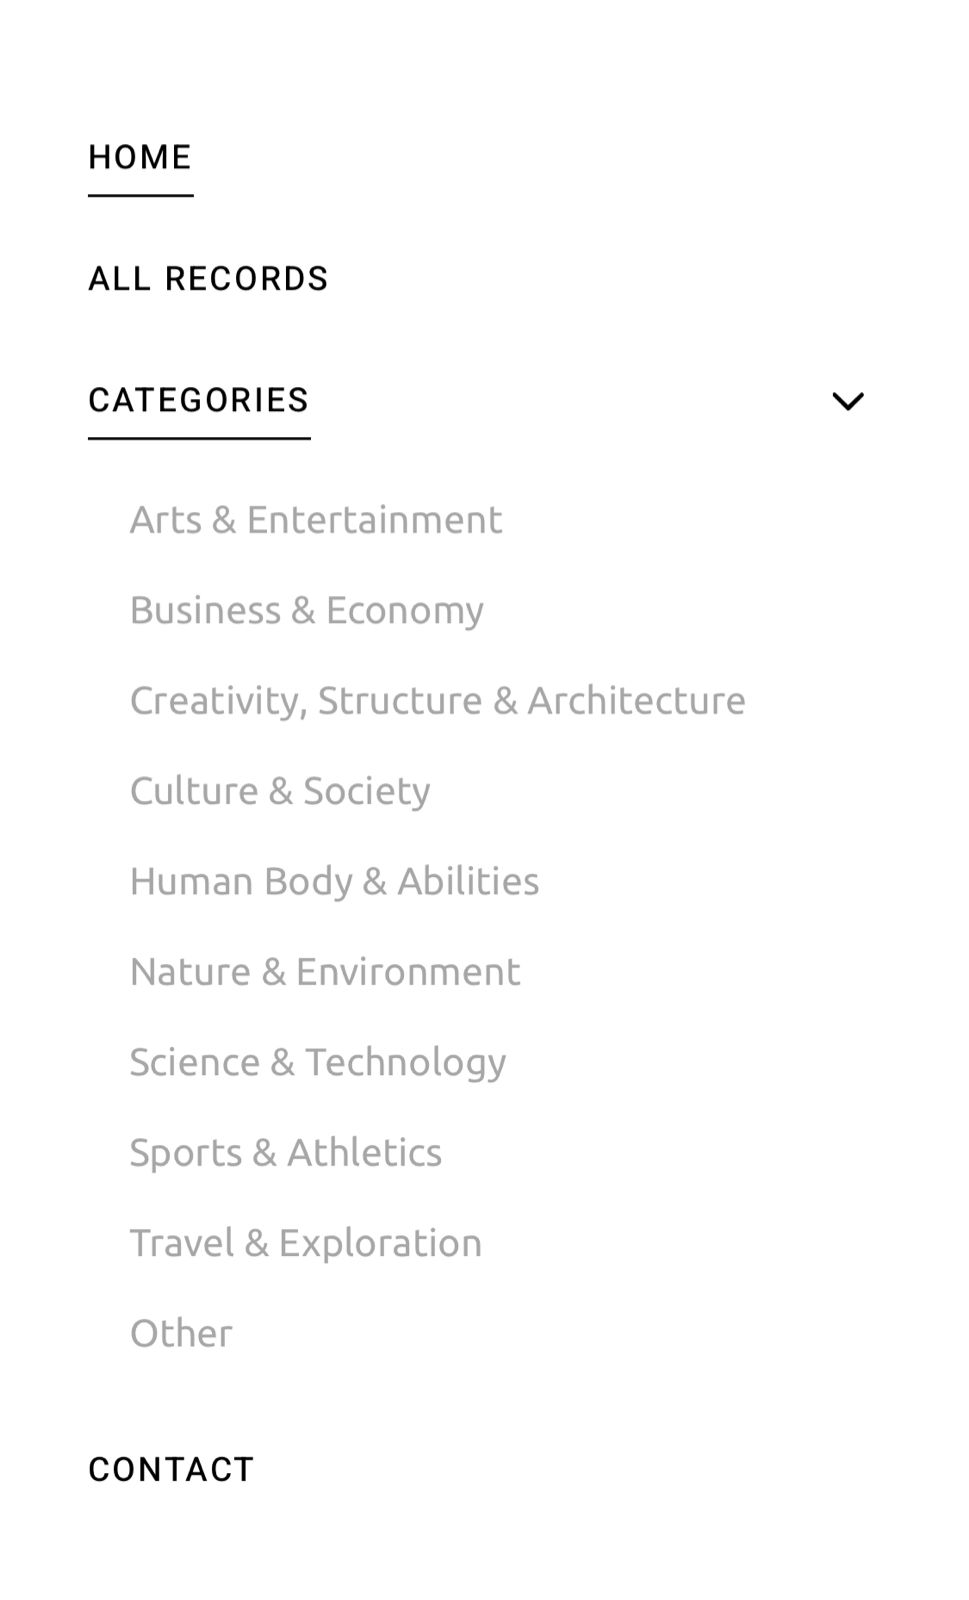This screenshot has width=969, height=1600.
Task: View Culture & Society records
Action: [x=280, y=791]
